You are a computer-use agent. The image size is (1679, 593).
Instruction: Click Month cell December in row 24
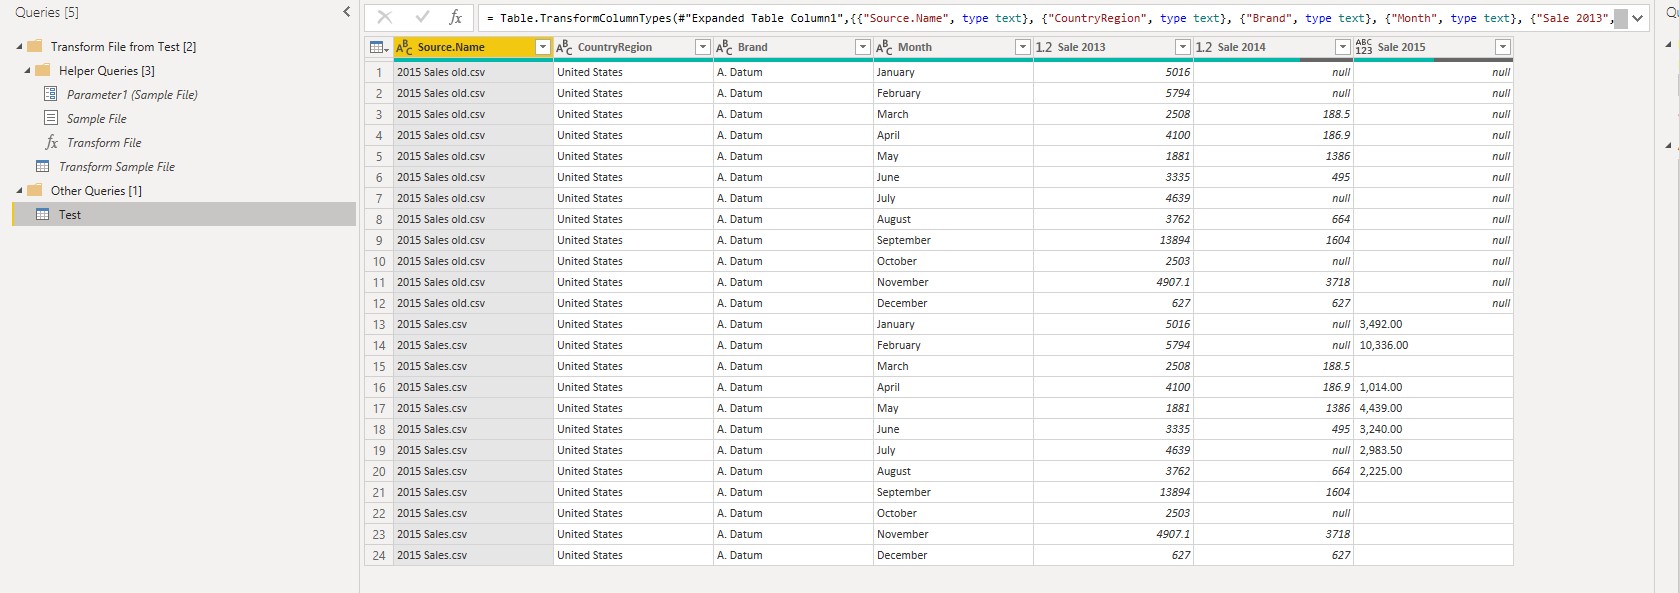[x=953, y=555]
